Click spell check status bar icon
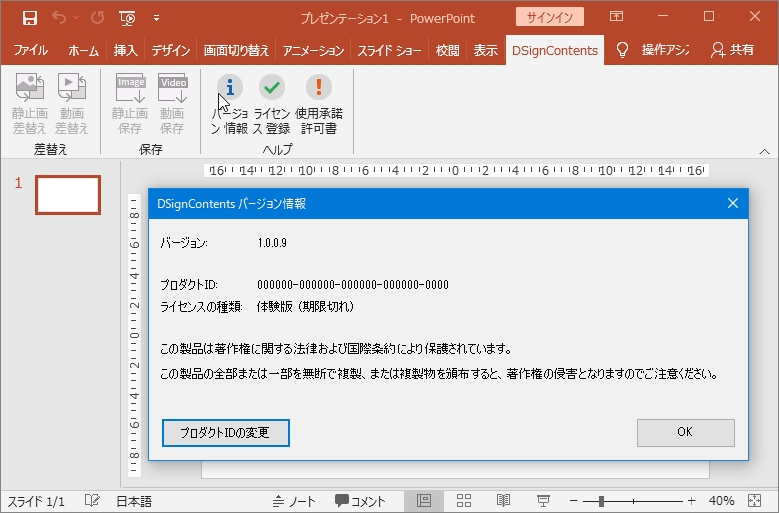Viewport: 779px width, 513px height. 92,501
